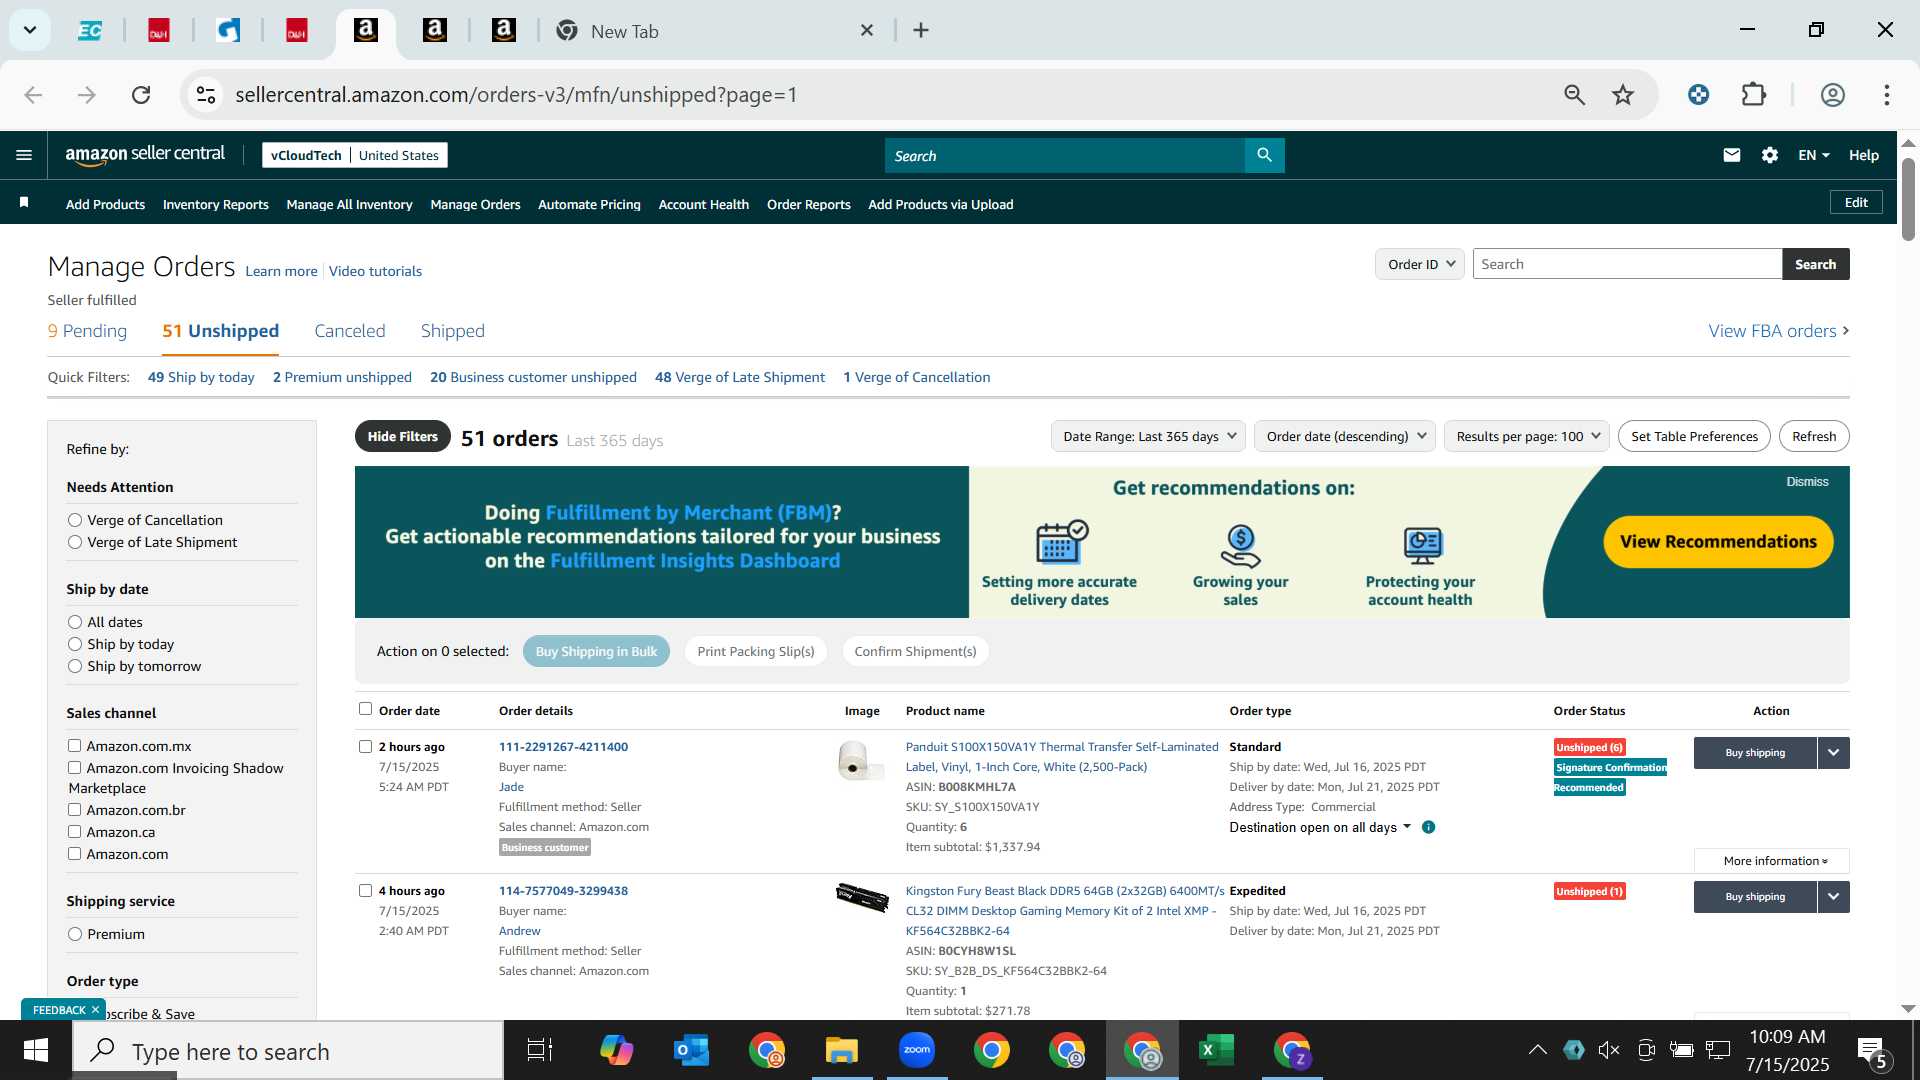Open the Chrome three-dot menu
This screenshot has width=1920, height=1080.
pos(1887,95)
